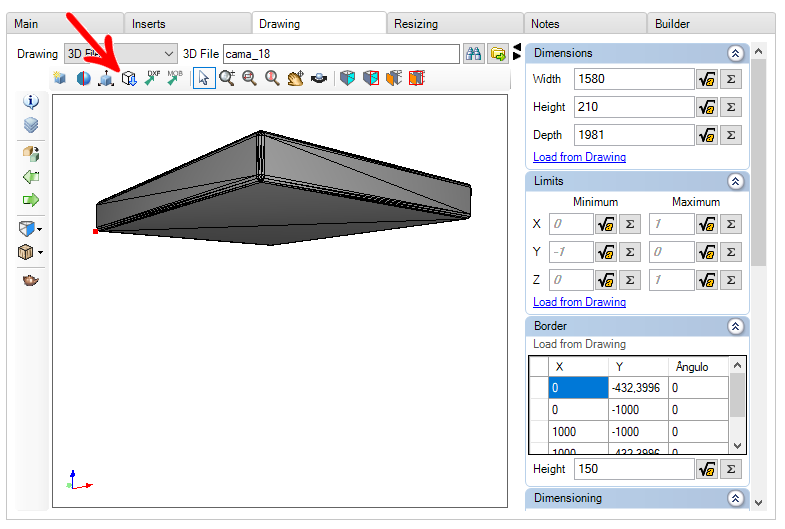Open formula editor for Dimensions Height
The width and height of the screenshot is (785, 529).
pyautogui.click(x=707, y=107)
